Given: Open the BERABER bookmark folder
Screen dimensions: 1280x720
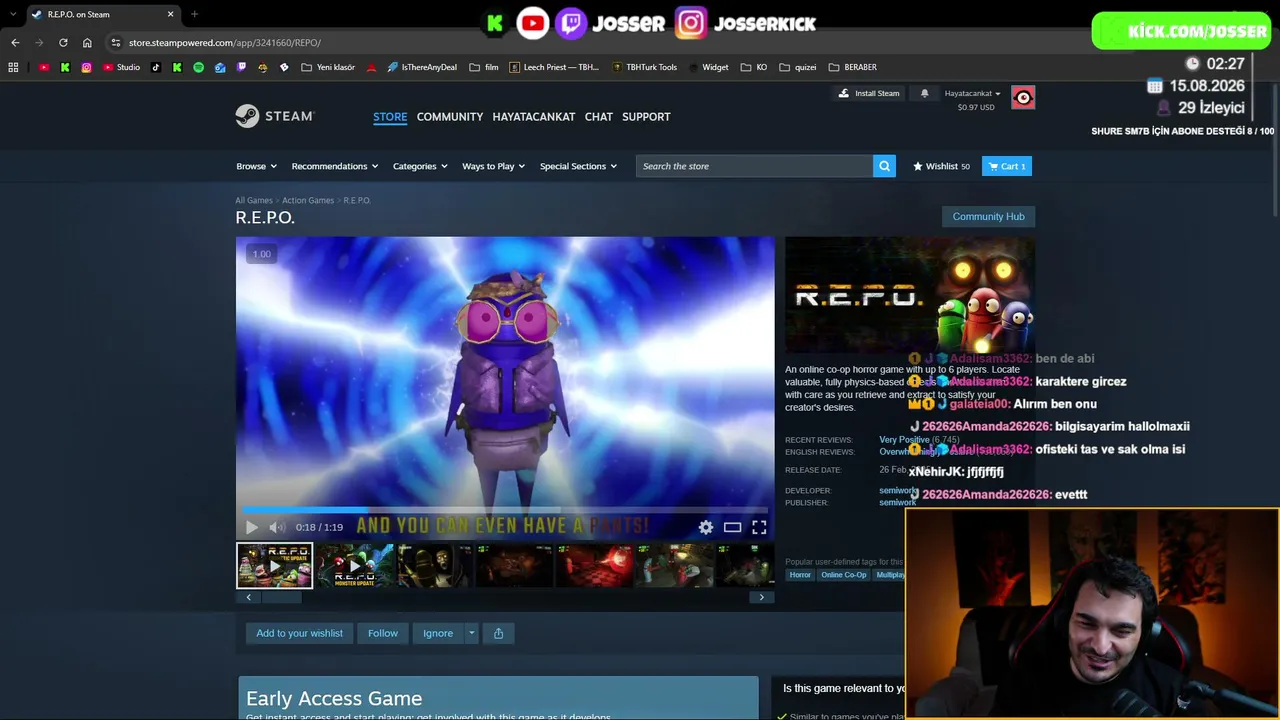Looking at the screenshot, I should tap(852, 67).
